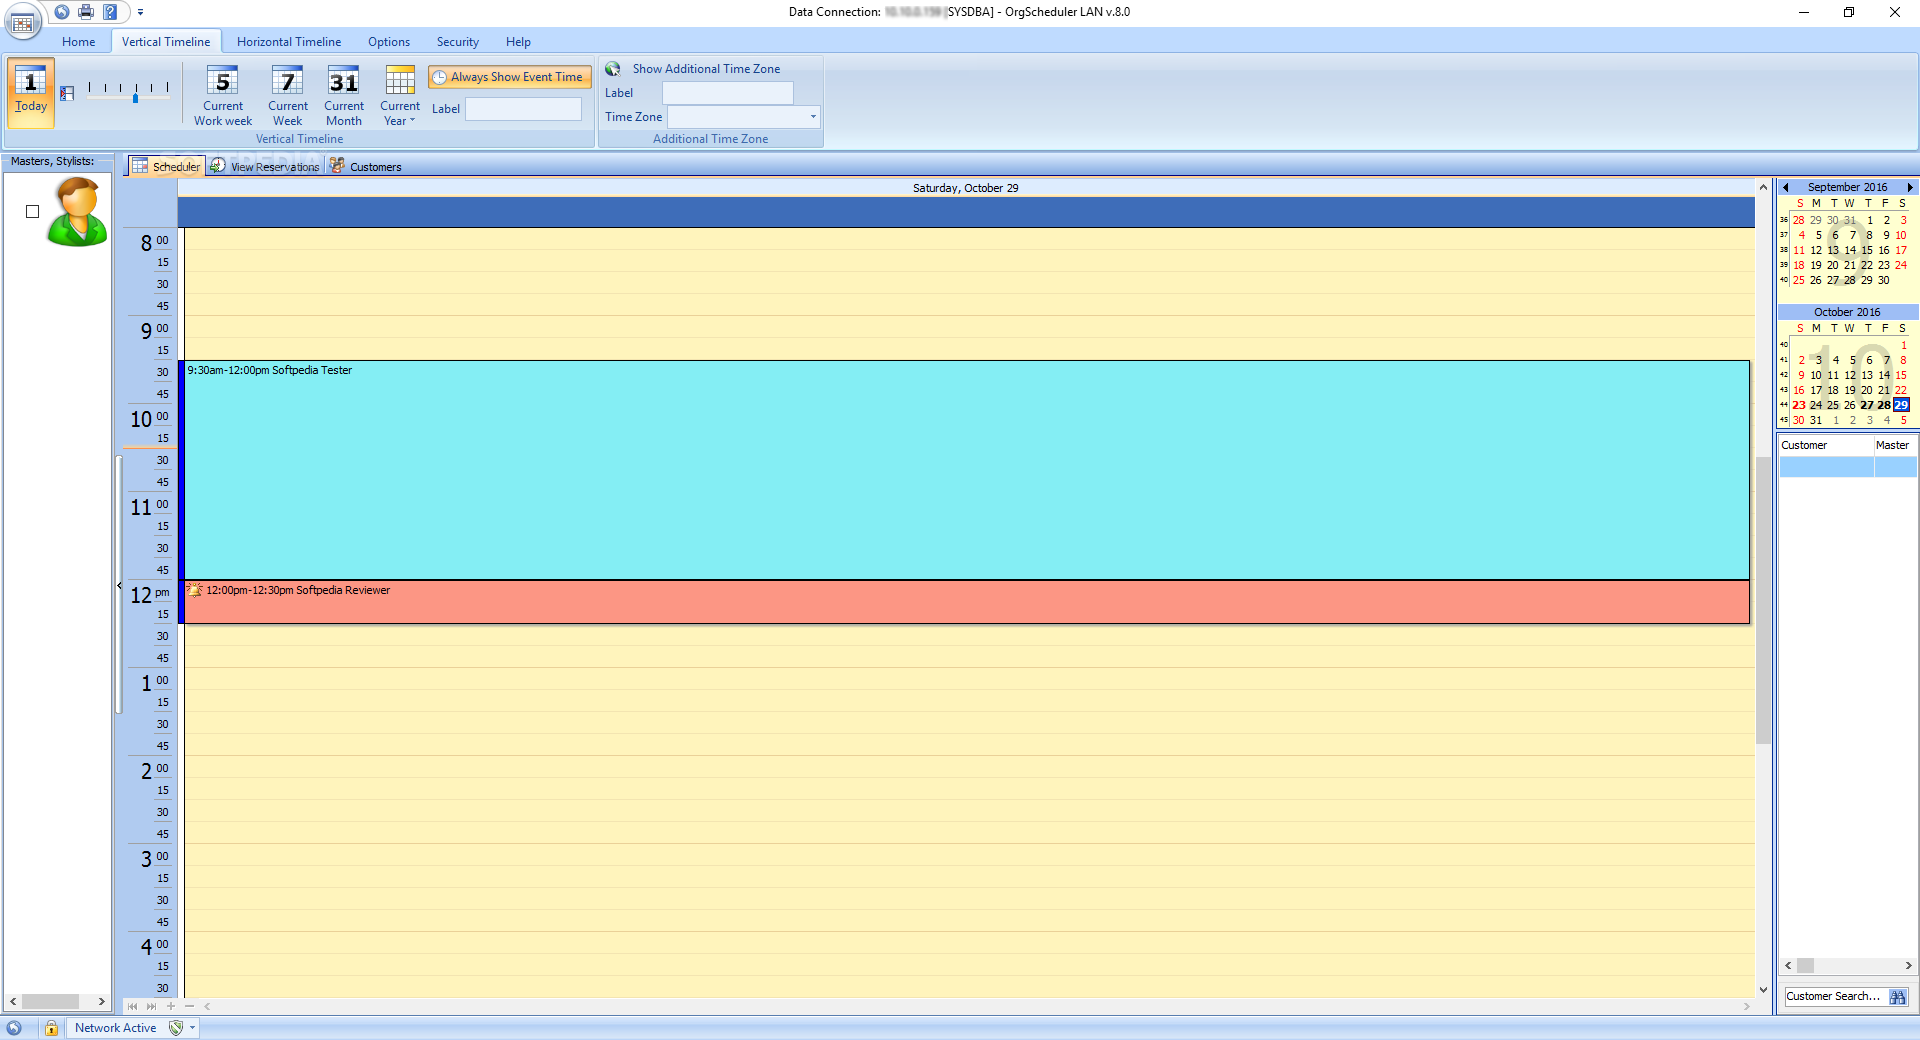Click week 44 number in October calendar
Viewport: 1920px width, 1040px height.
1784,405
